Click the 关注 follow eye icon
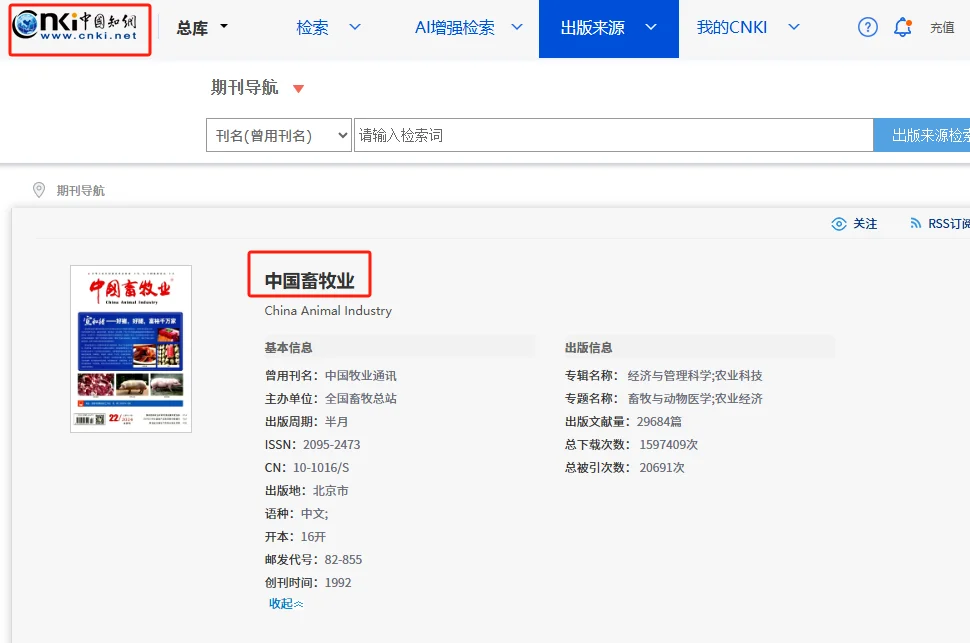The width and height of the screenshot is (970, 643). (840, 224)
